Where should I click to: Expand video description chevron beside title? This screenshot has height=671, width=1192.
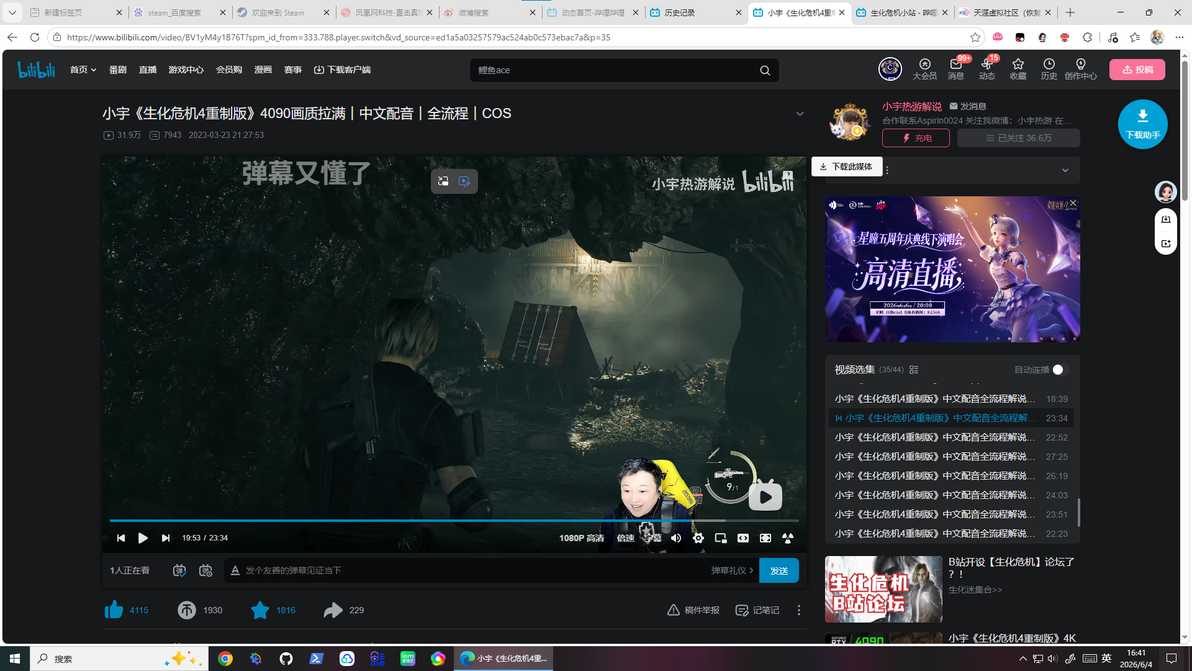point(800,114)
